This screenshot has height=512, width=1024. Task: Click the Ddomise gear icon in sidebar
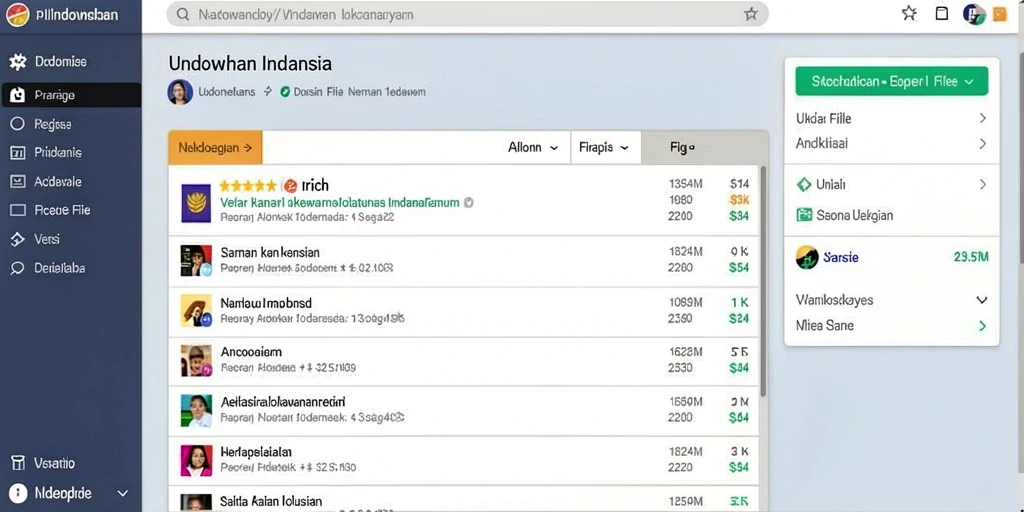point(18,62)
